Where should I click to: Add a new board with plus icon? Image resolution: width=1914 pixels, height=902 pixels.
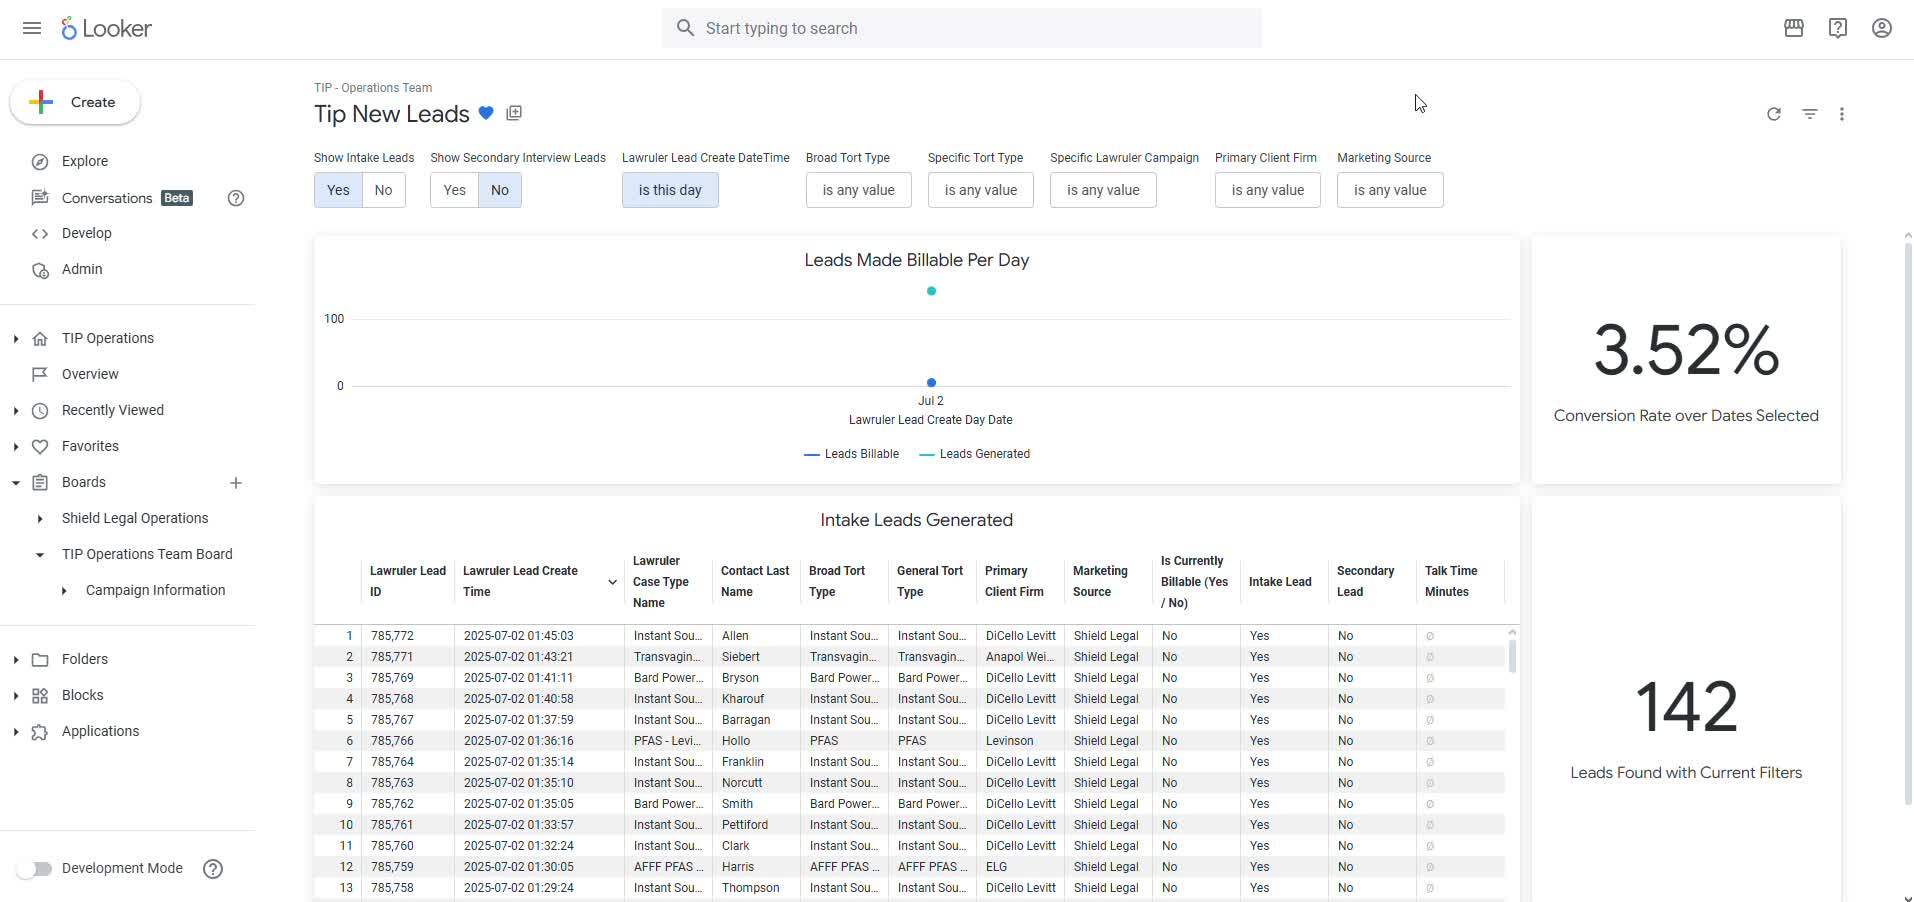[236, 483]
